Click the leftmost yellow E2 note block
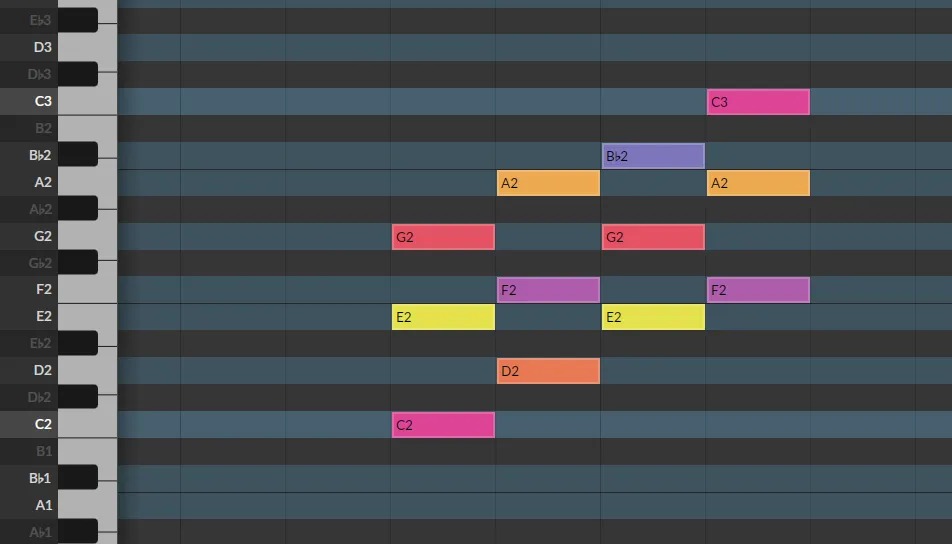 (x=443, y=317)
